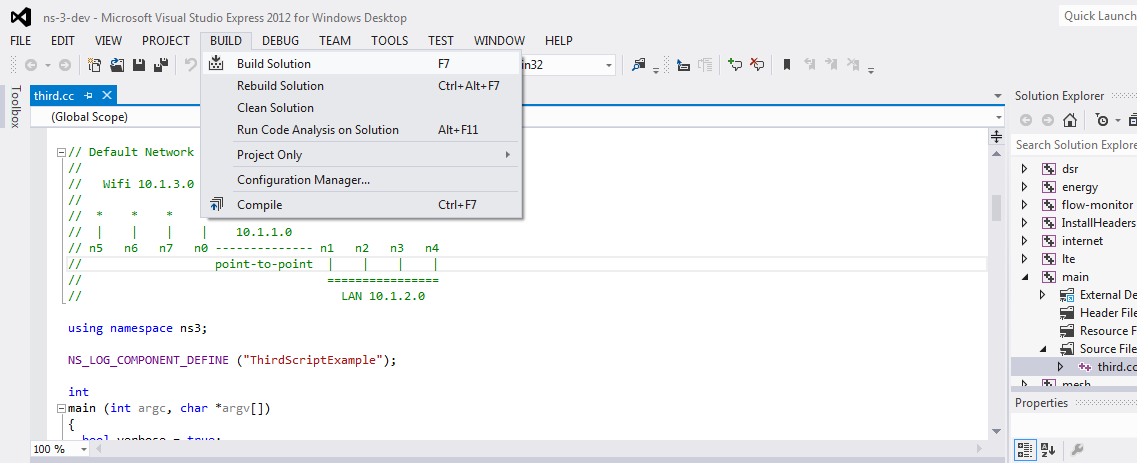Click Solution Explorer Back arrow

(1026, 120)
